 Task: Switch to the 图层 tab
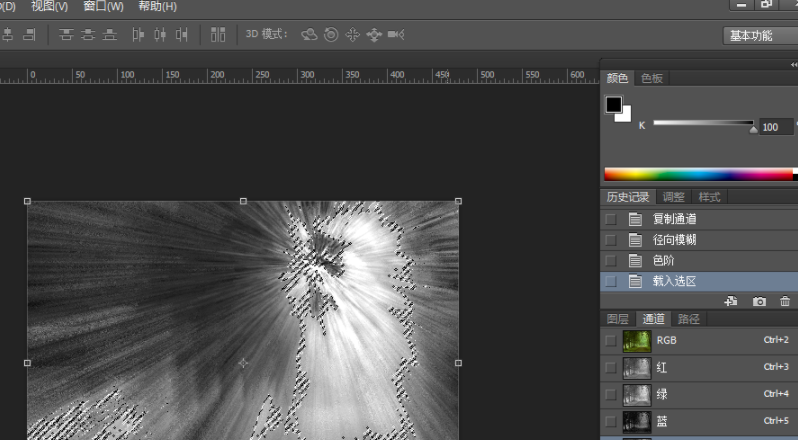tap(618, 319)
